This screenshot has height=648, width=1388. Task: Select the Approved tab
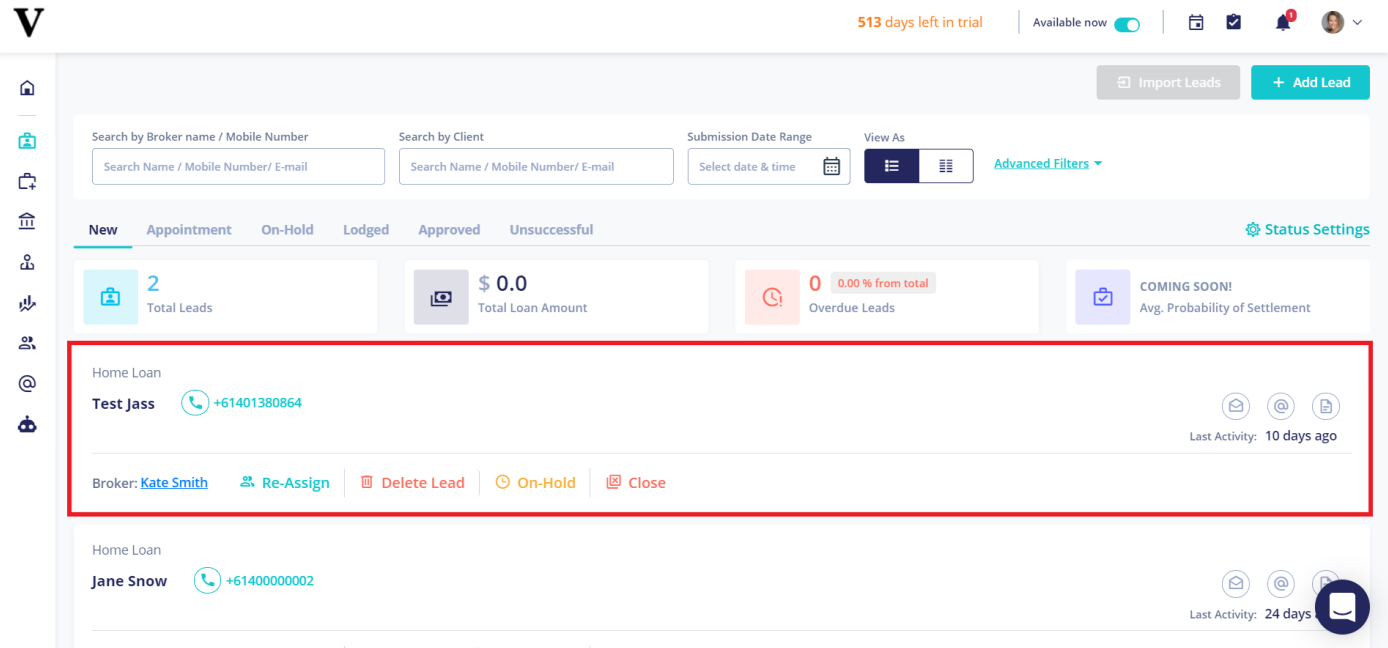(449, 229)
